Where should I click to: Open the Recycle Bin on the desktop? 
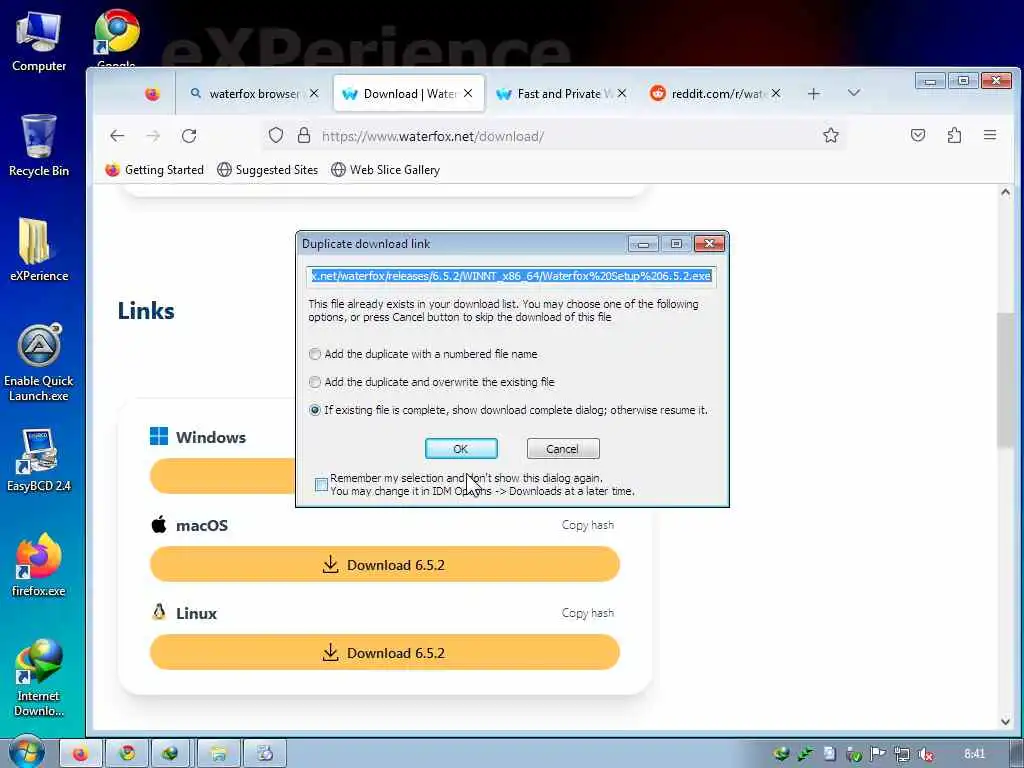(39, 146)
